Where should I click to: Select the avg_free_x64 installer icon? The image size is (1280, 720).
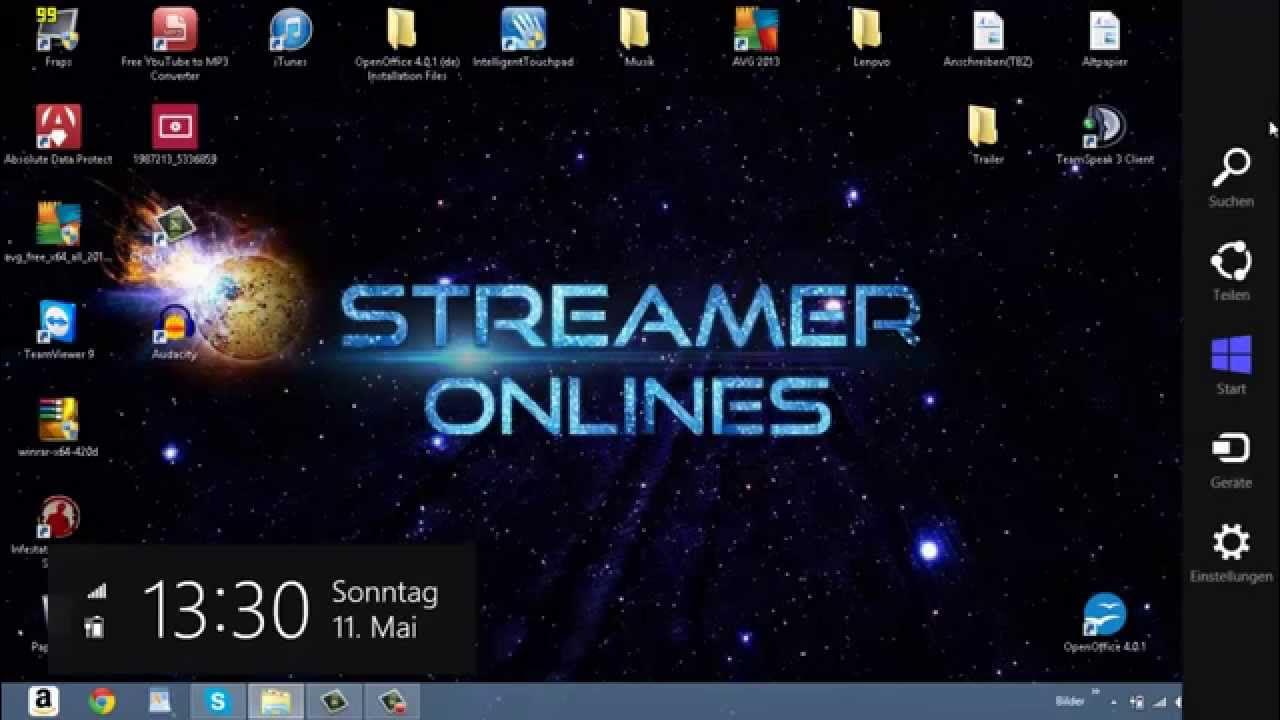tap(58, 232)
